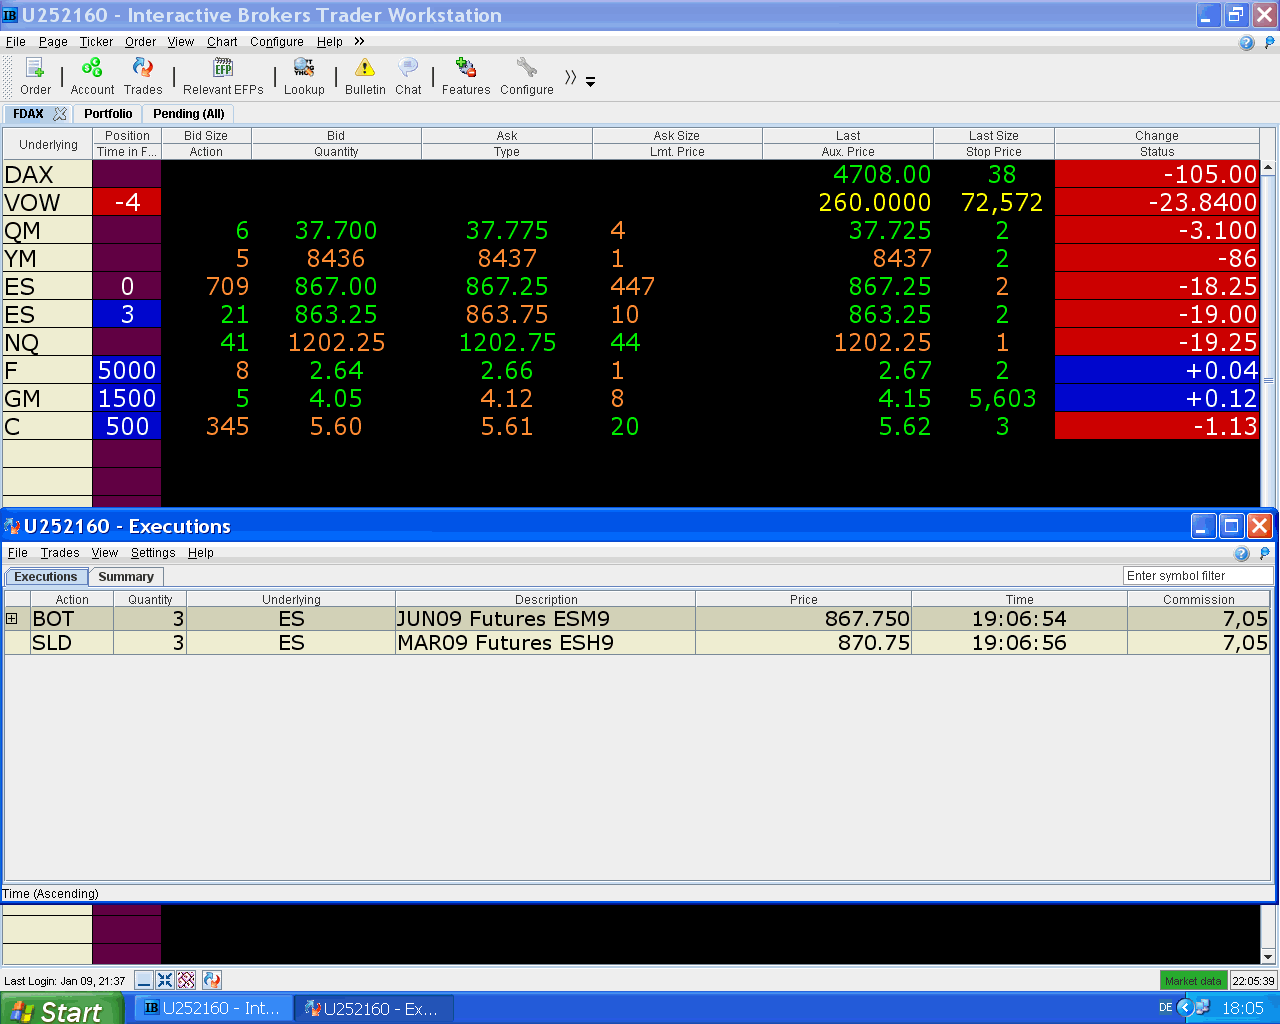1280x1024 pixels.
Task: Click the DE language indicator in tray
Action: [x=1165, y=1008]
